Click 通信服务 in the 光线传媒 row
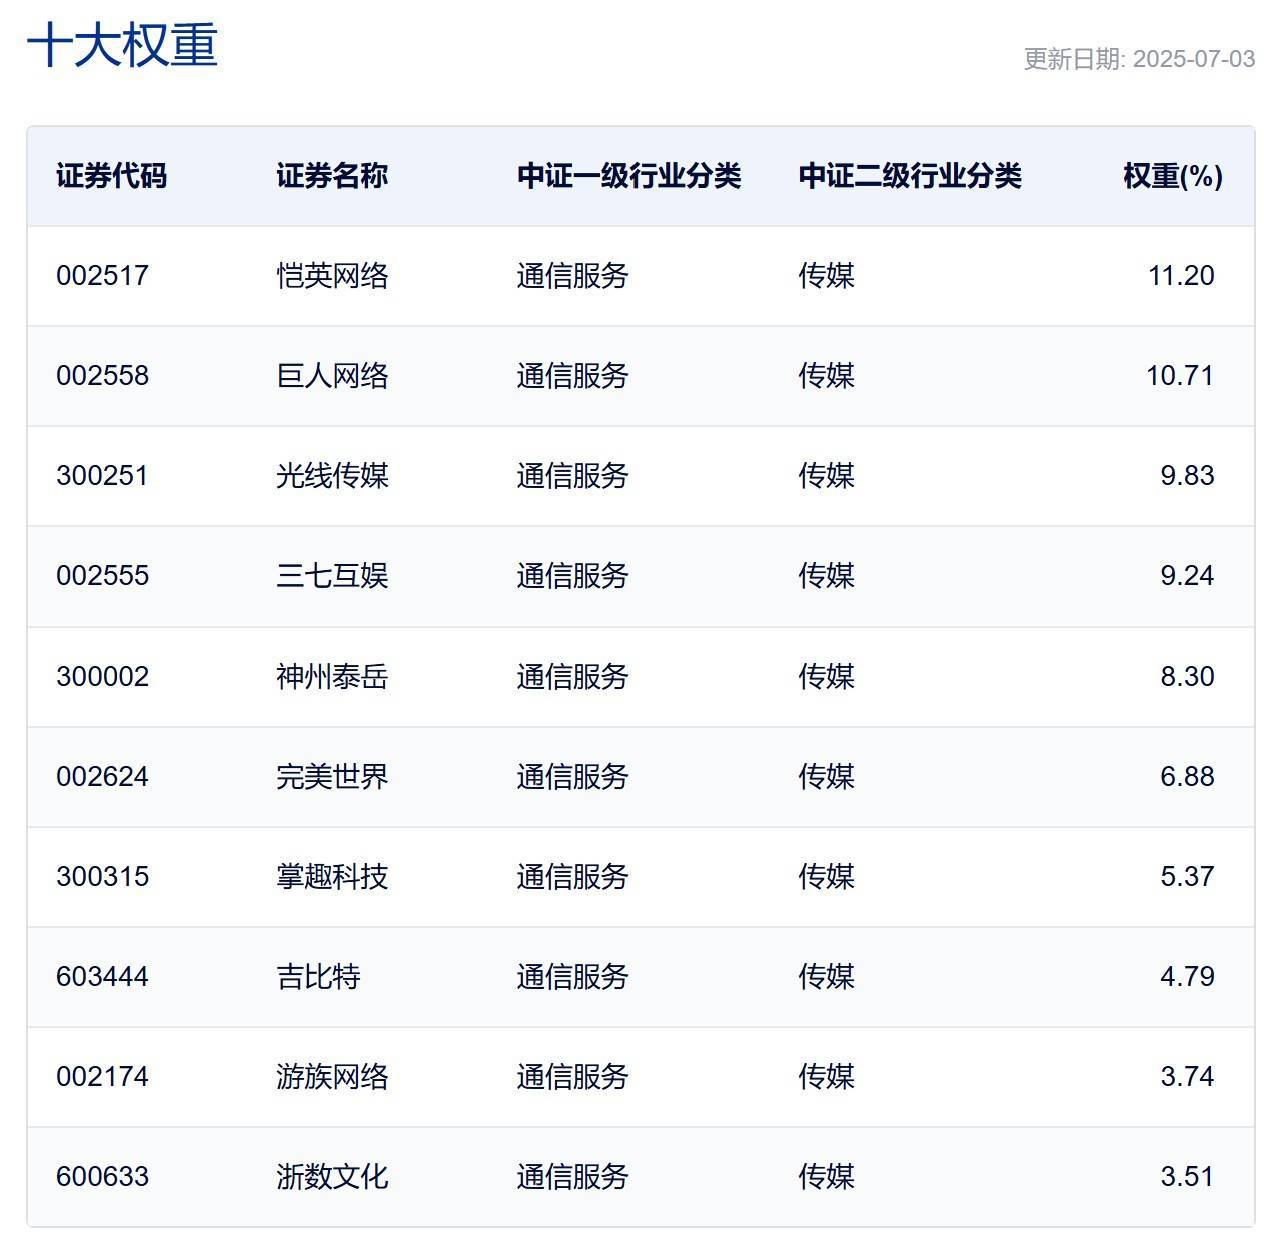This screenshot has width=1264, height=1242. pos(573,476)
